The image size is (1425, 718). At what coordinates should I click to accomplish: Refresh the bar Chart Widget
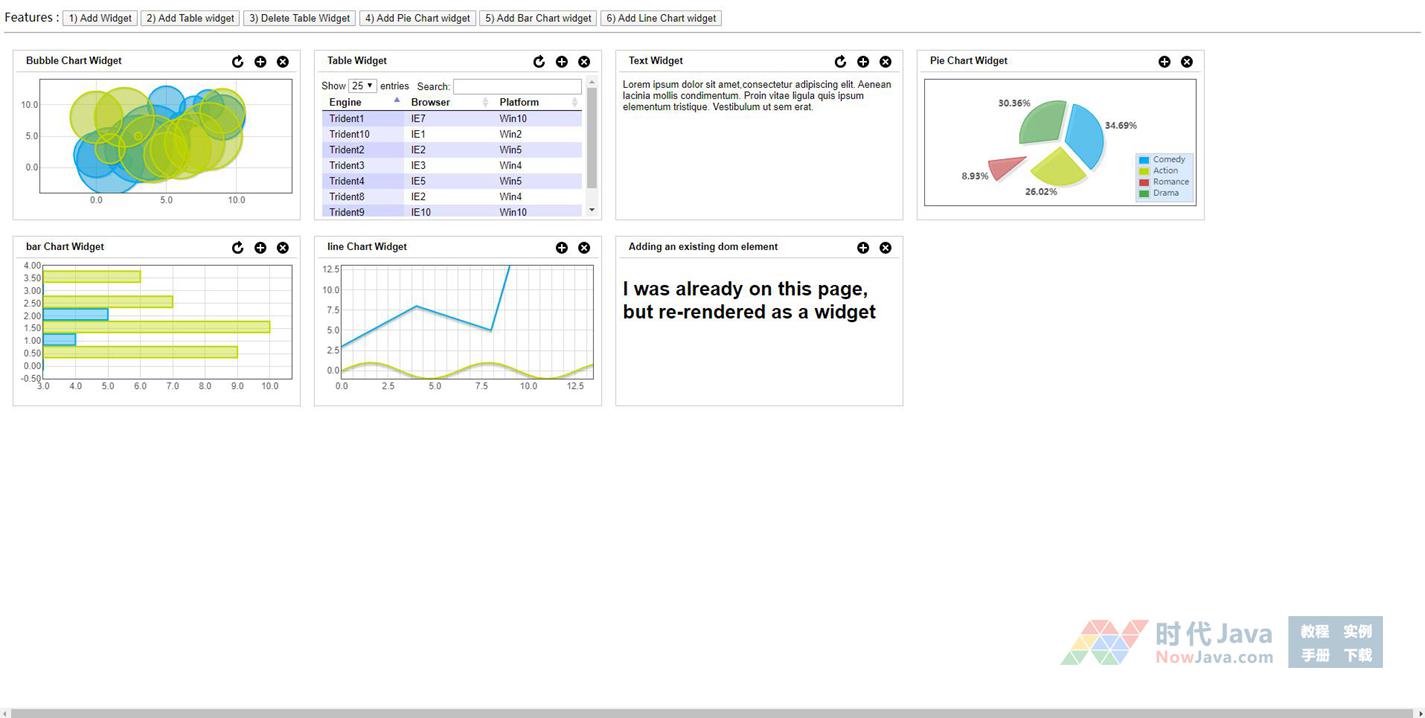click(238, 248)
